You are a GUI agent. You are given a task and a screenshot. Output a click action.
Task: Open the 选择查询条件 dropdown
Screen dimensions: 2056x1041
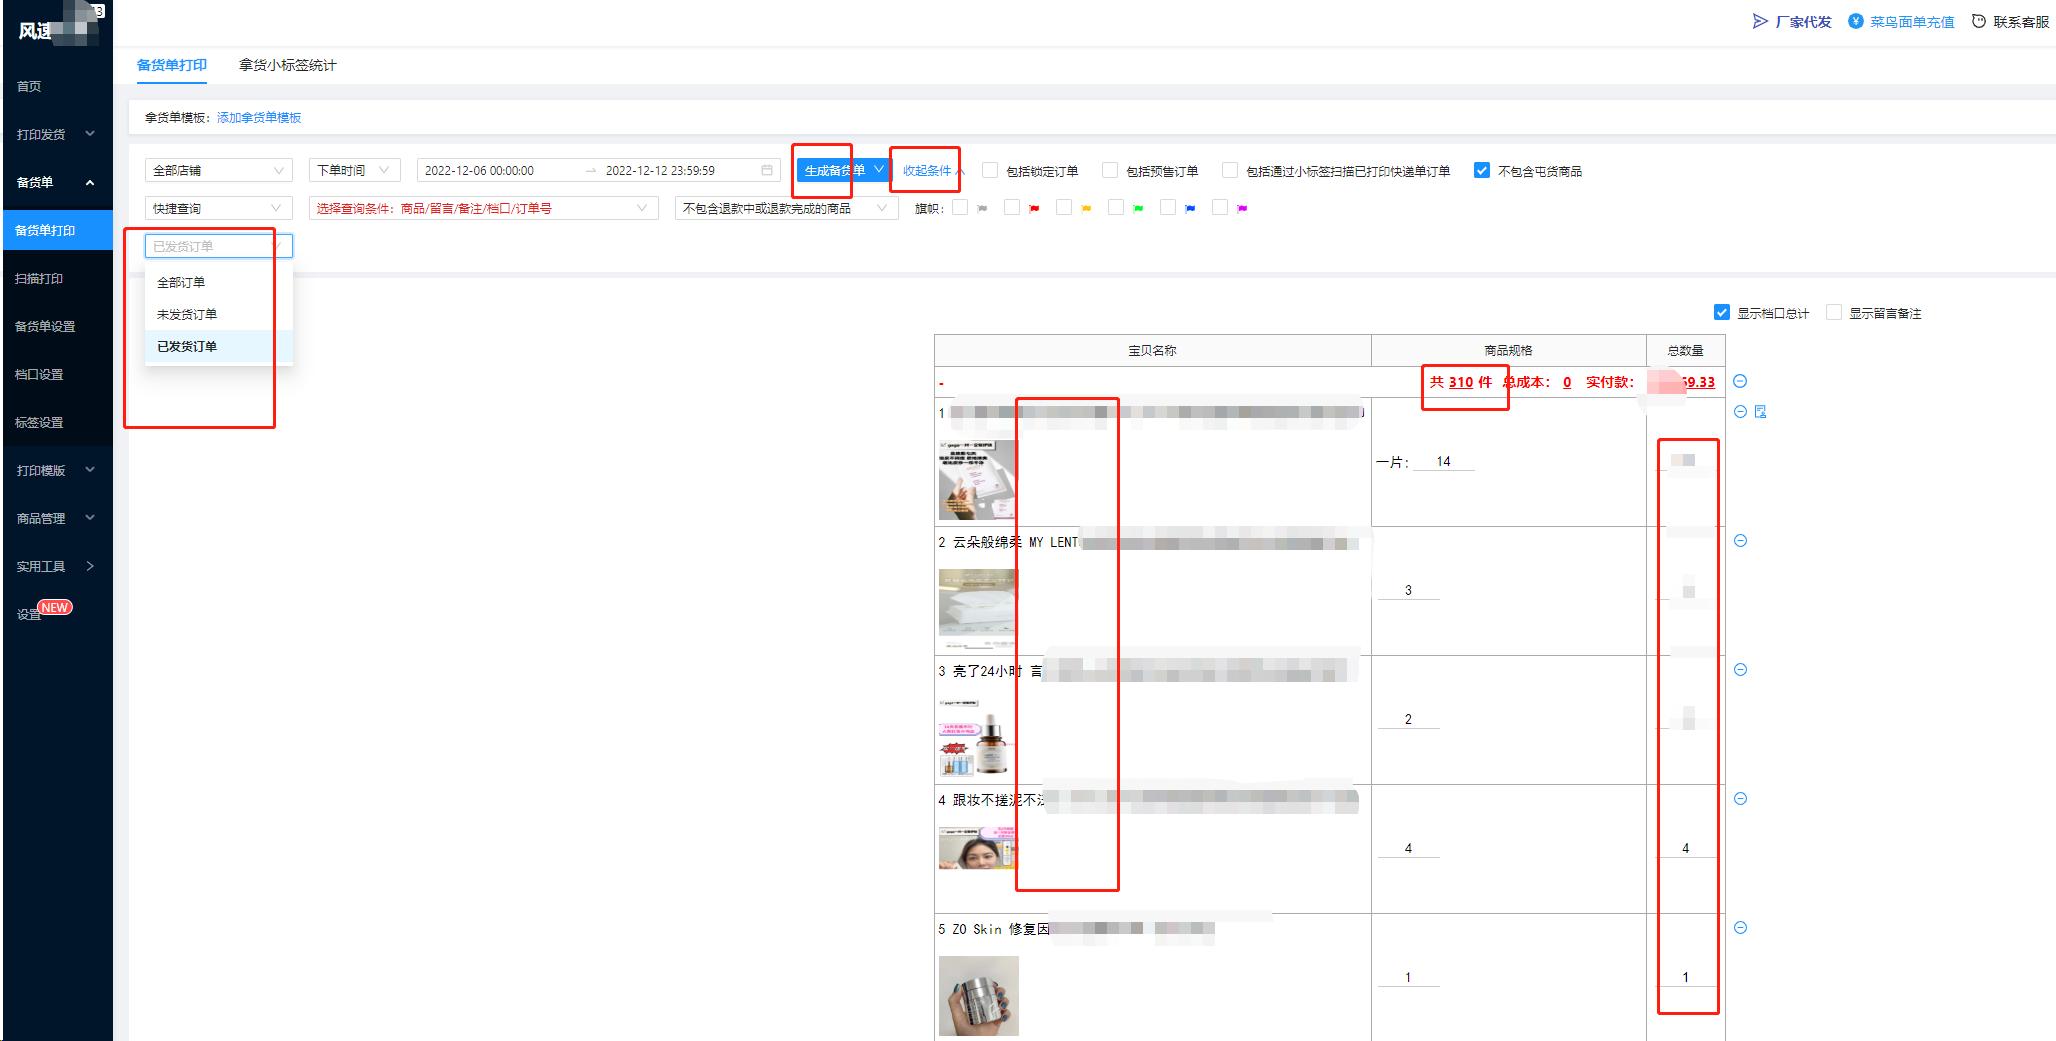coord(484,208)
